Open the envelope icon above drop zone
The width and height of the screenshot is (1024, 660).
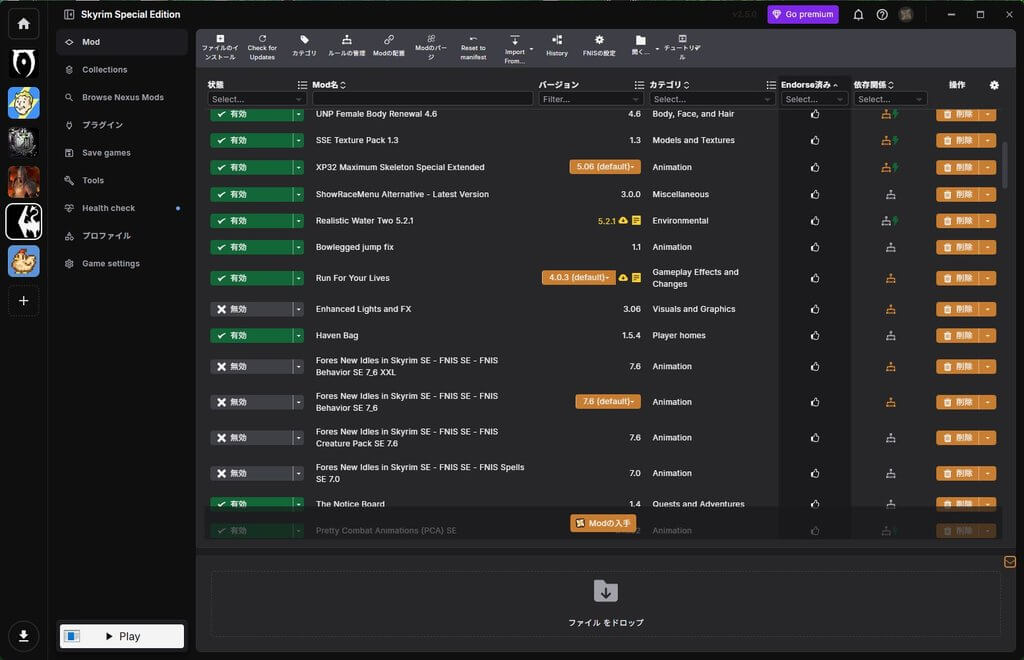point(1010,562)
